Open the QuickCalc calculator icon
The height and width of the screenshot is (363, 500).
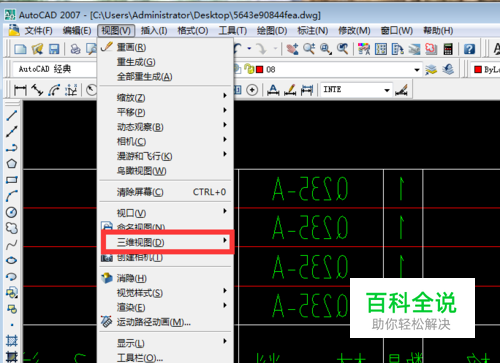tap(448, 49)
